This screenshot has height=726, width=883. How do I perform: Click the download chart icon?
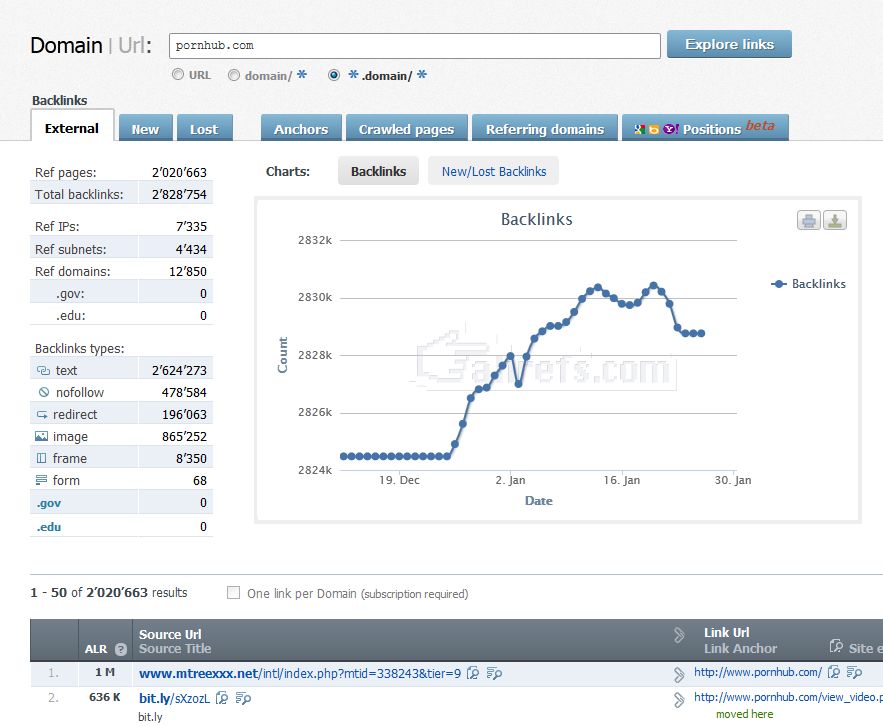click(835, 220)
